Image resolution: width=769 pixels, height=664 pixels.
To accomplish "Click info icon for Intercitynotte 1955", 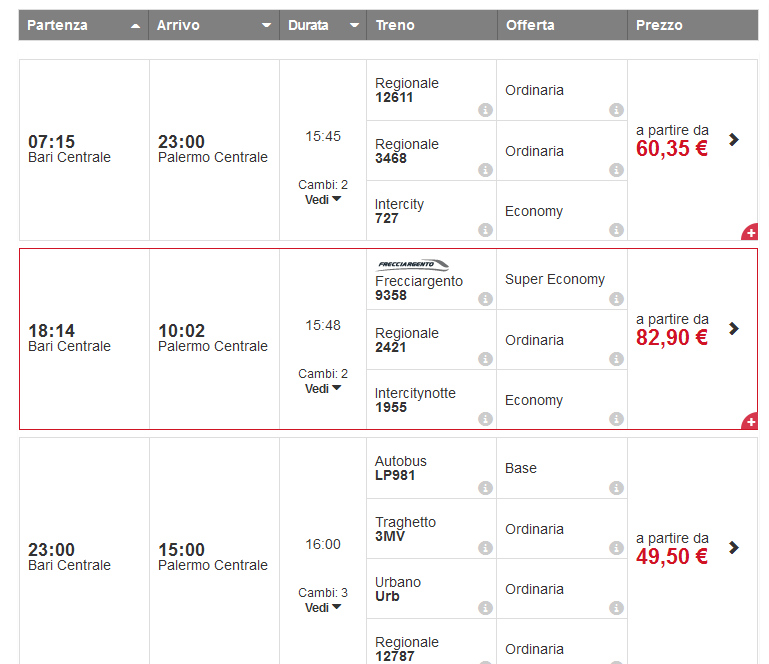I will click(485, 419).
